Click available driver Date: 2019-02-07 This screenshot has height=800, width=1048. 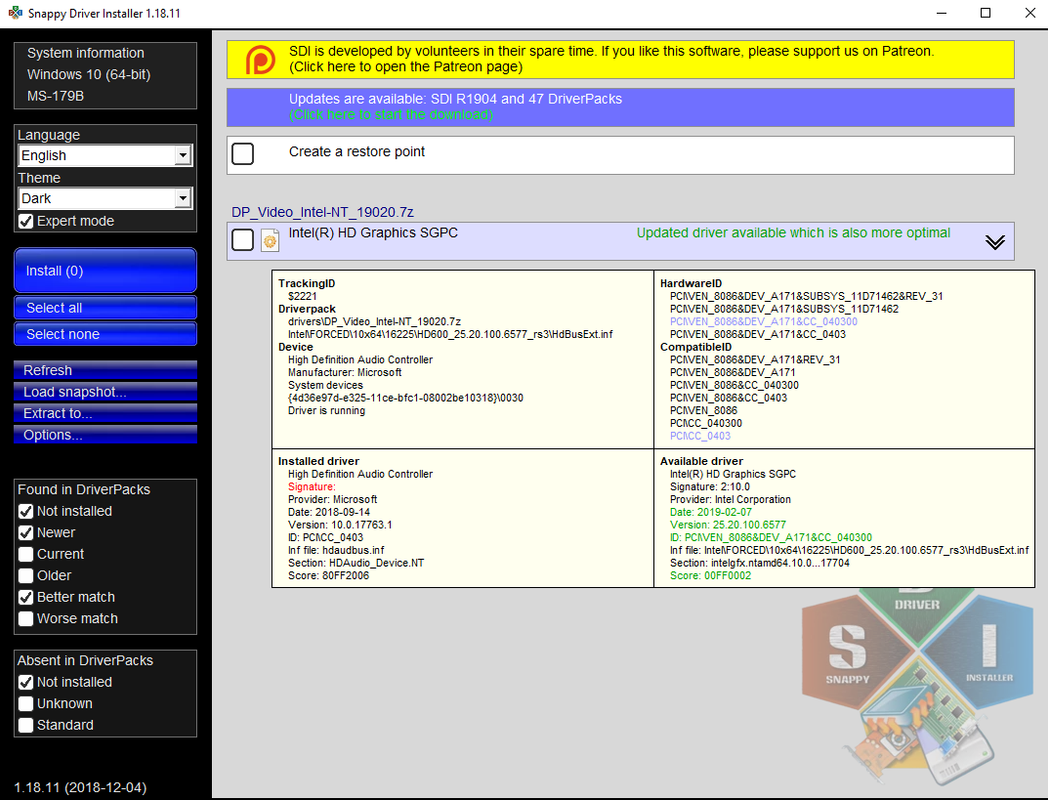point(710,512)
